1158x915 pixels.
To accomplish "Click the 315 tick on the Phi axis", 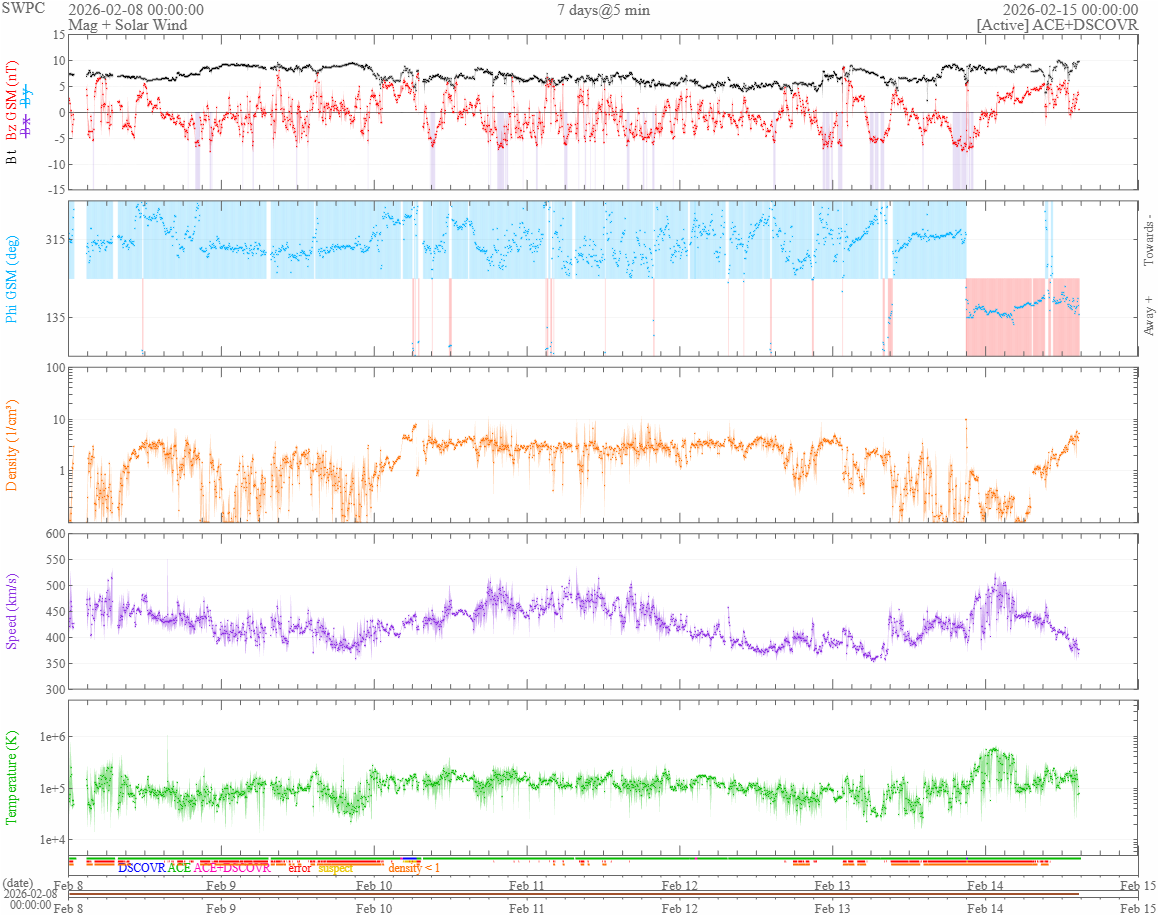I will [x=55, y=240].
